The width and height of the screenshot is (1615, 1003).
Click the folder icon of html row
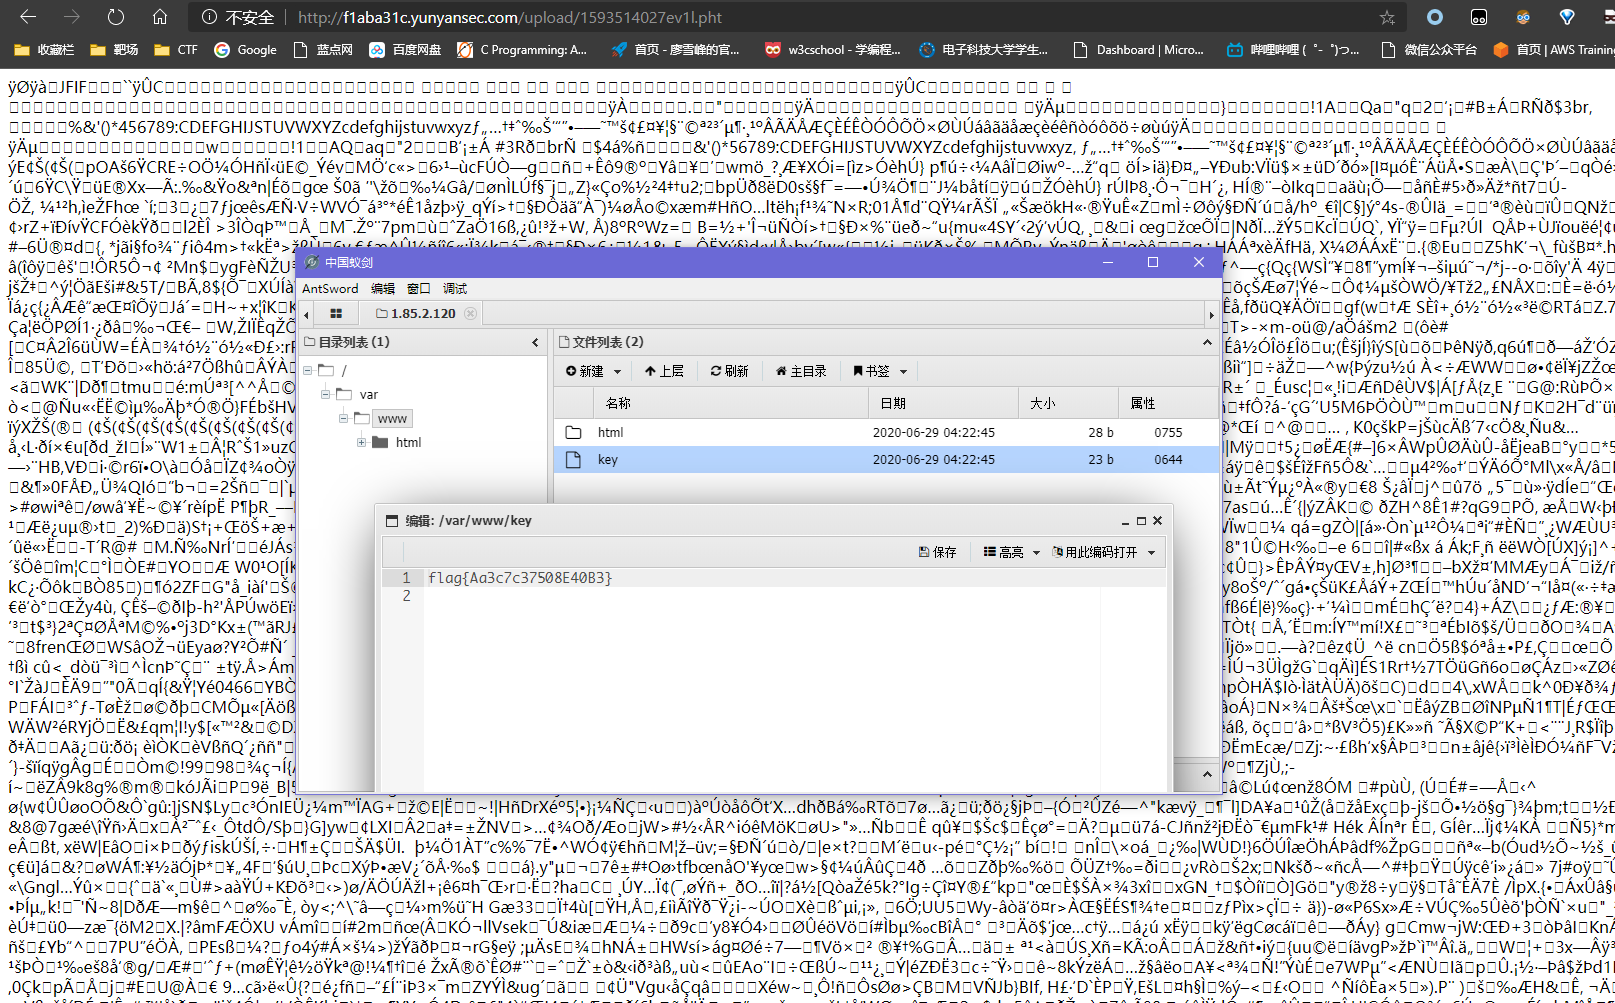[x=573, y=432]
